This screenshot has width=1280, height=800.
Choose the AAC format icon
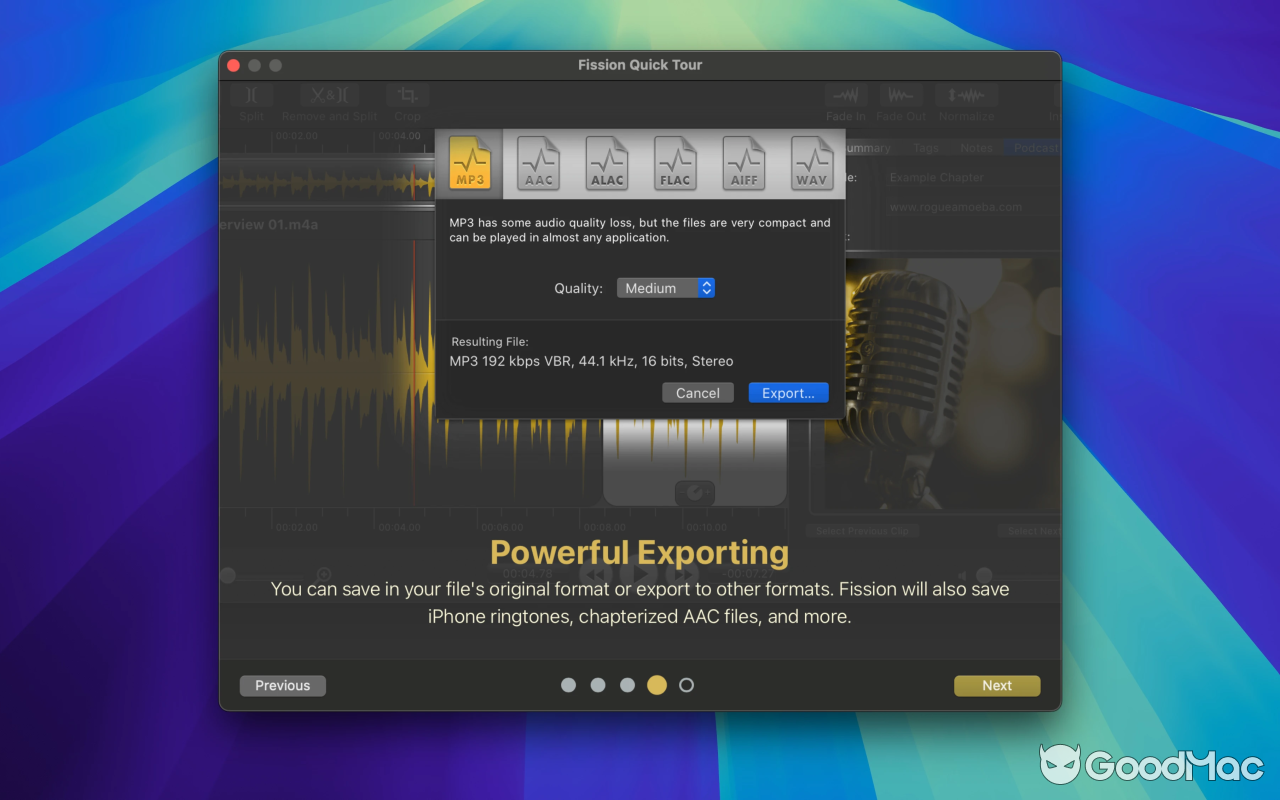pos(538,165)
